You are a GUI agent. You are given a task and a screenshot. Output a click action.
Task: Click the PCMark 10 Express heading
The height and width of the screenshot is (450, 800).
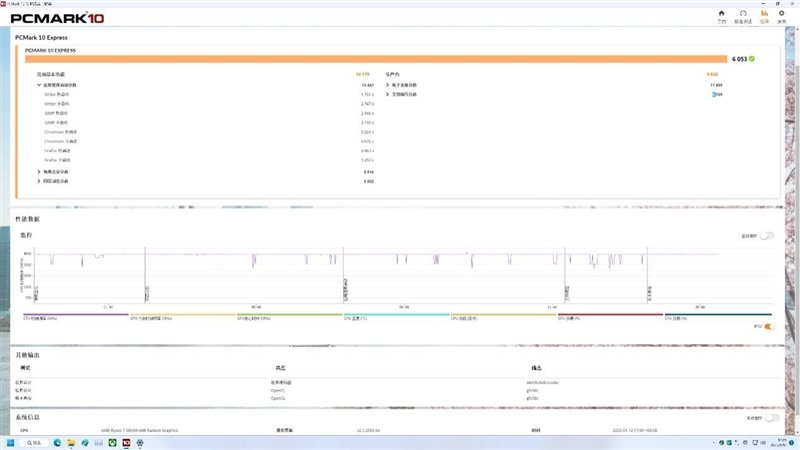41,38
